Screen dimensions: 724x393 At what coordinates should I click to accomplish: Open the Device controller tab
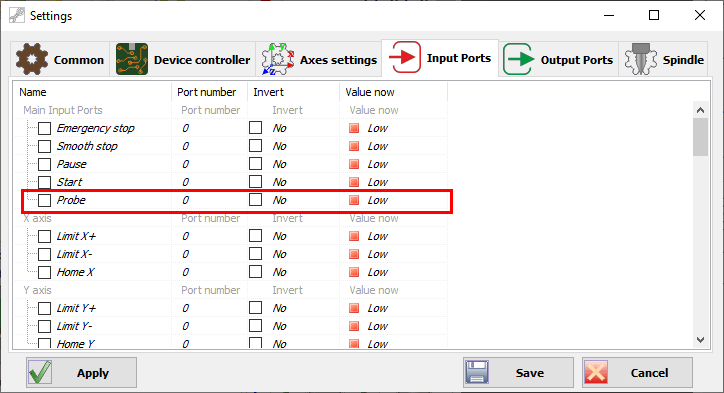pos(183,59)
